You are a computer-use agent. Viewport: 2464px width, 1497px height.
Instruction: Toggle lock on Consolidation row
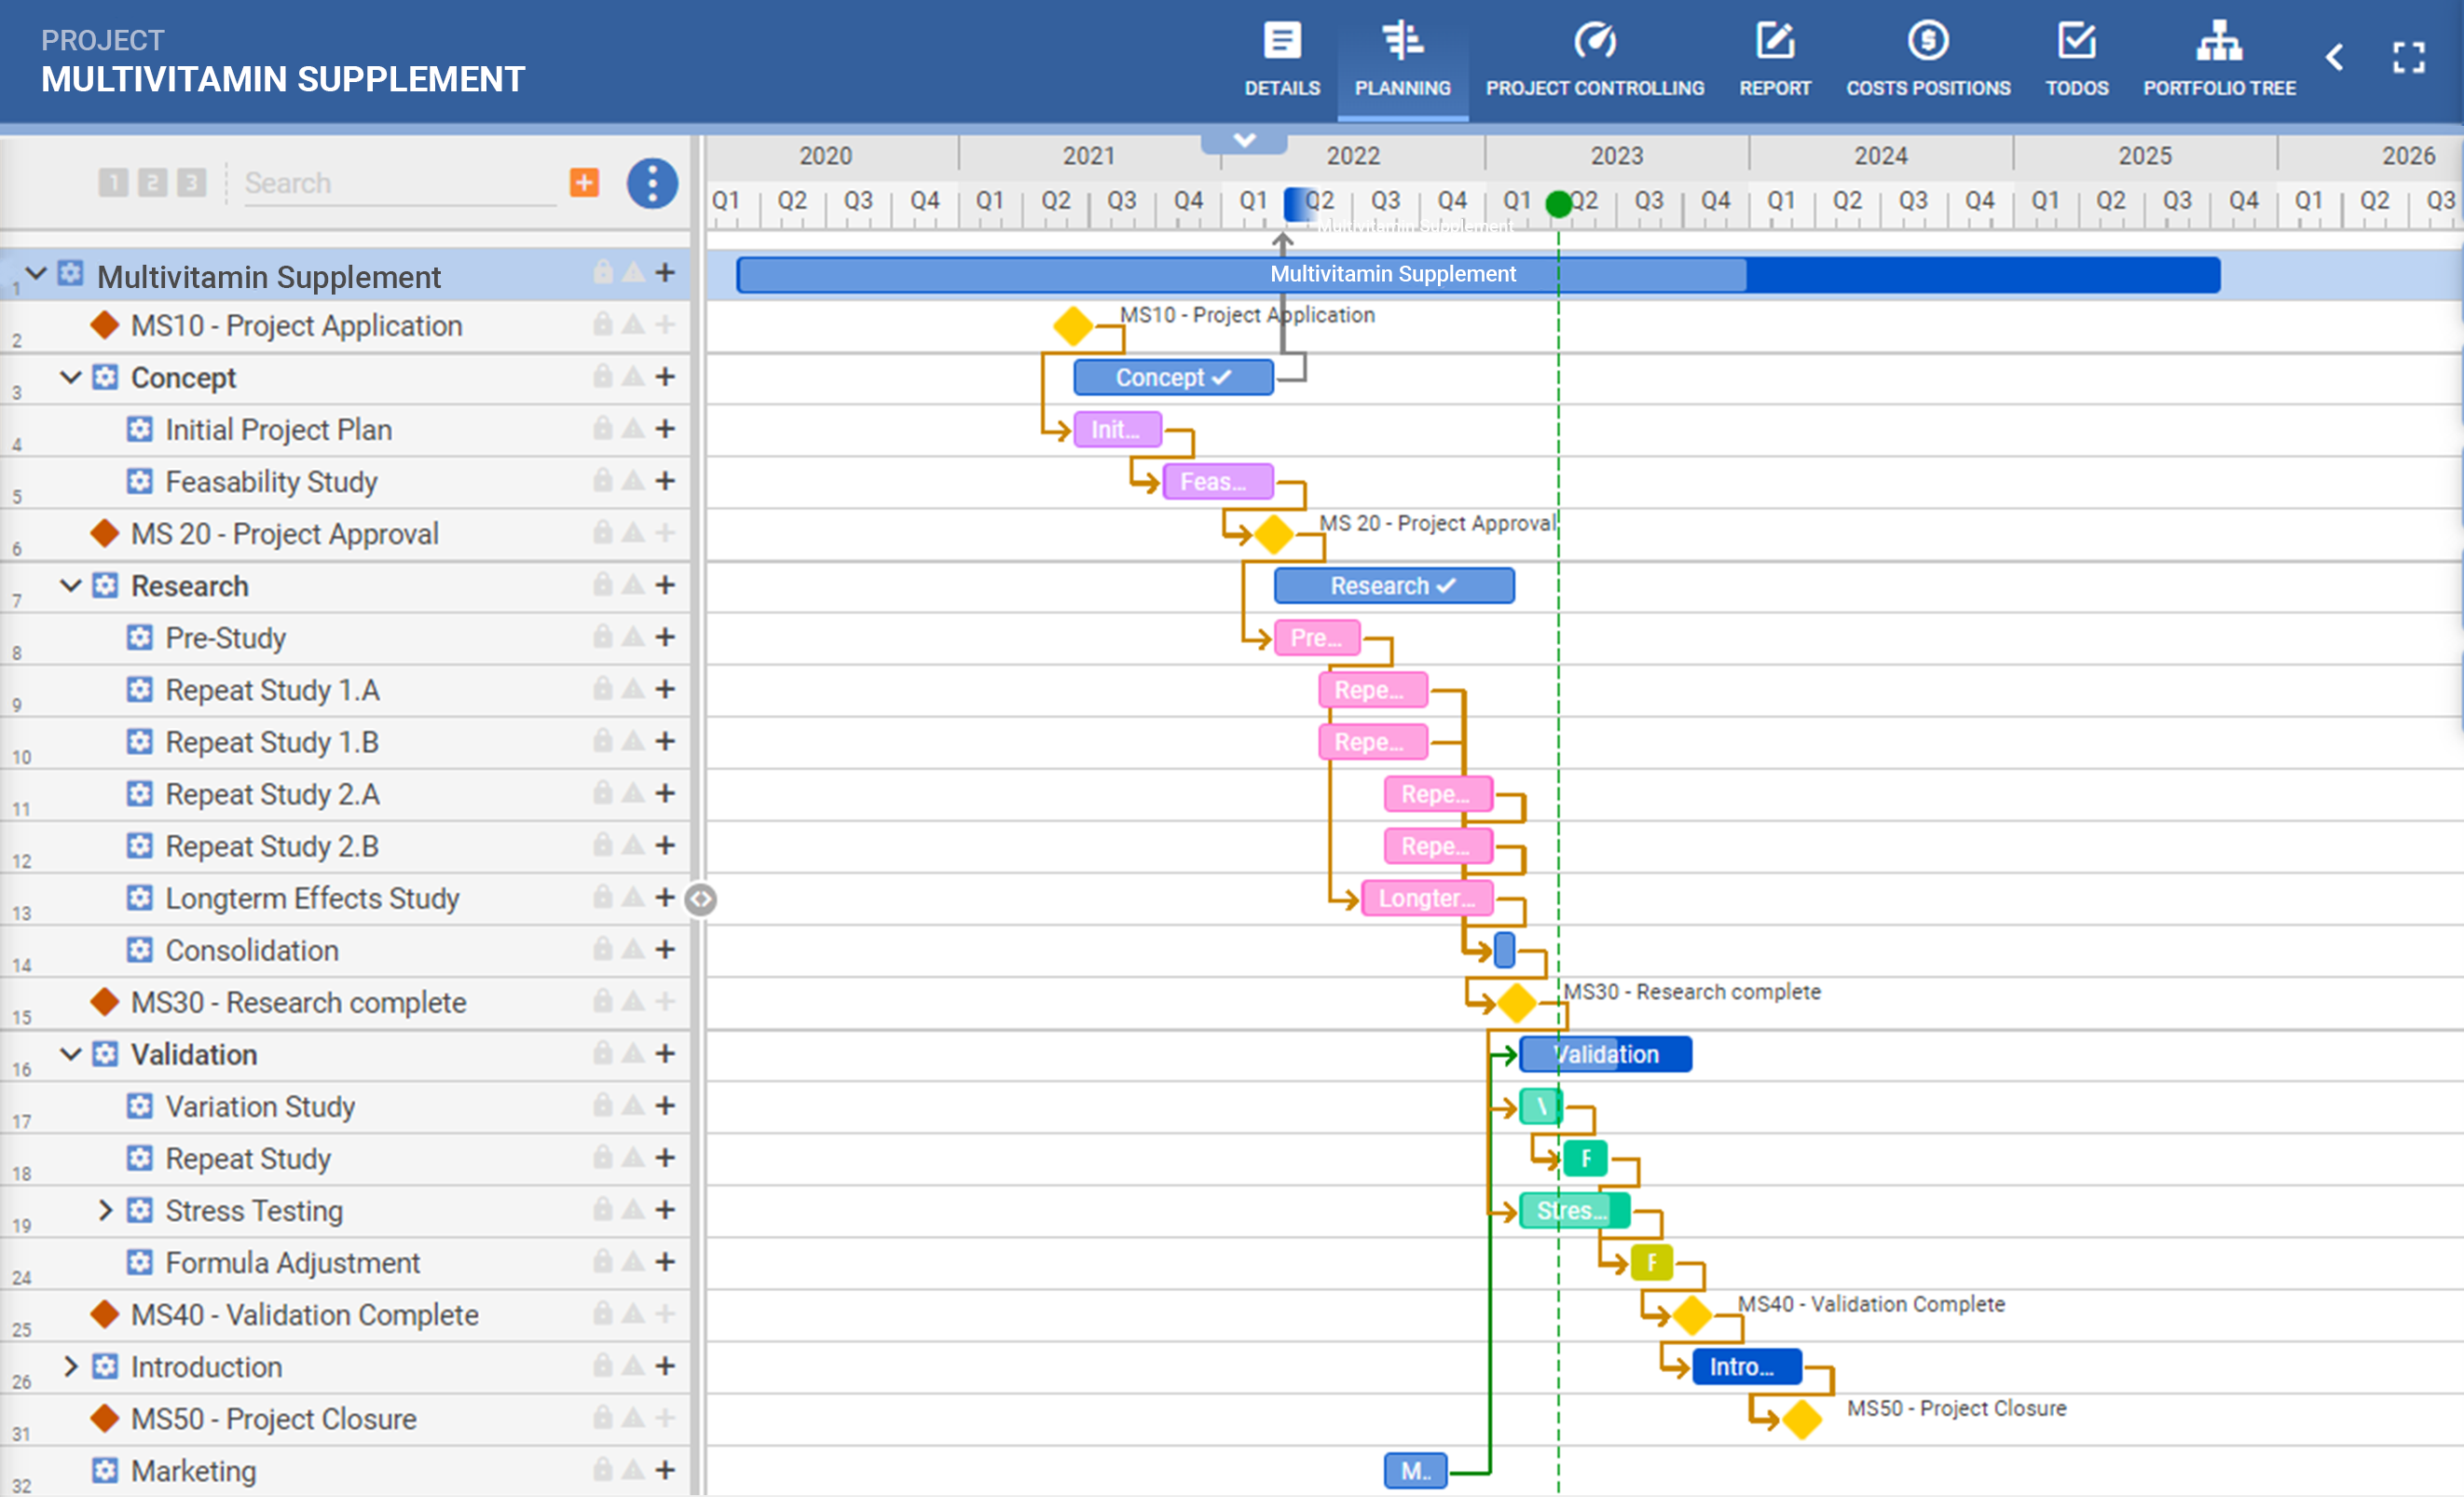coord(603,948)
